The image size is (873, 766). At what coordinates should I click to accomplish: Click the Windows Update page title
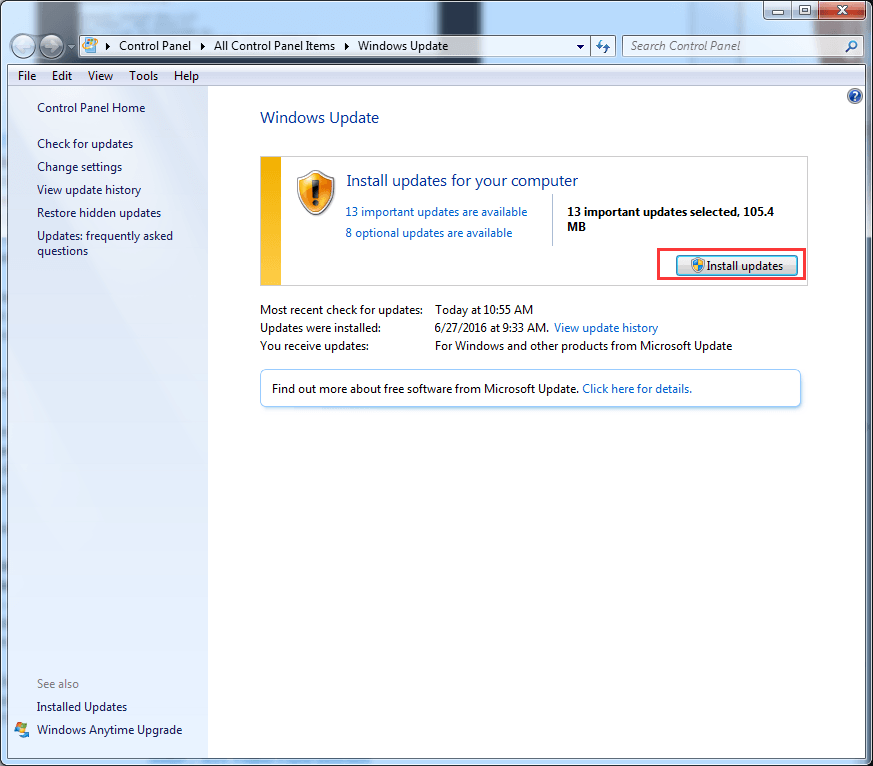(x=320, y=117)
